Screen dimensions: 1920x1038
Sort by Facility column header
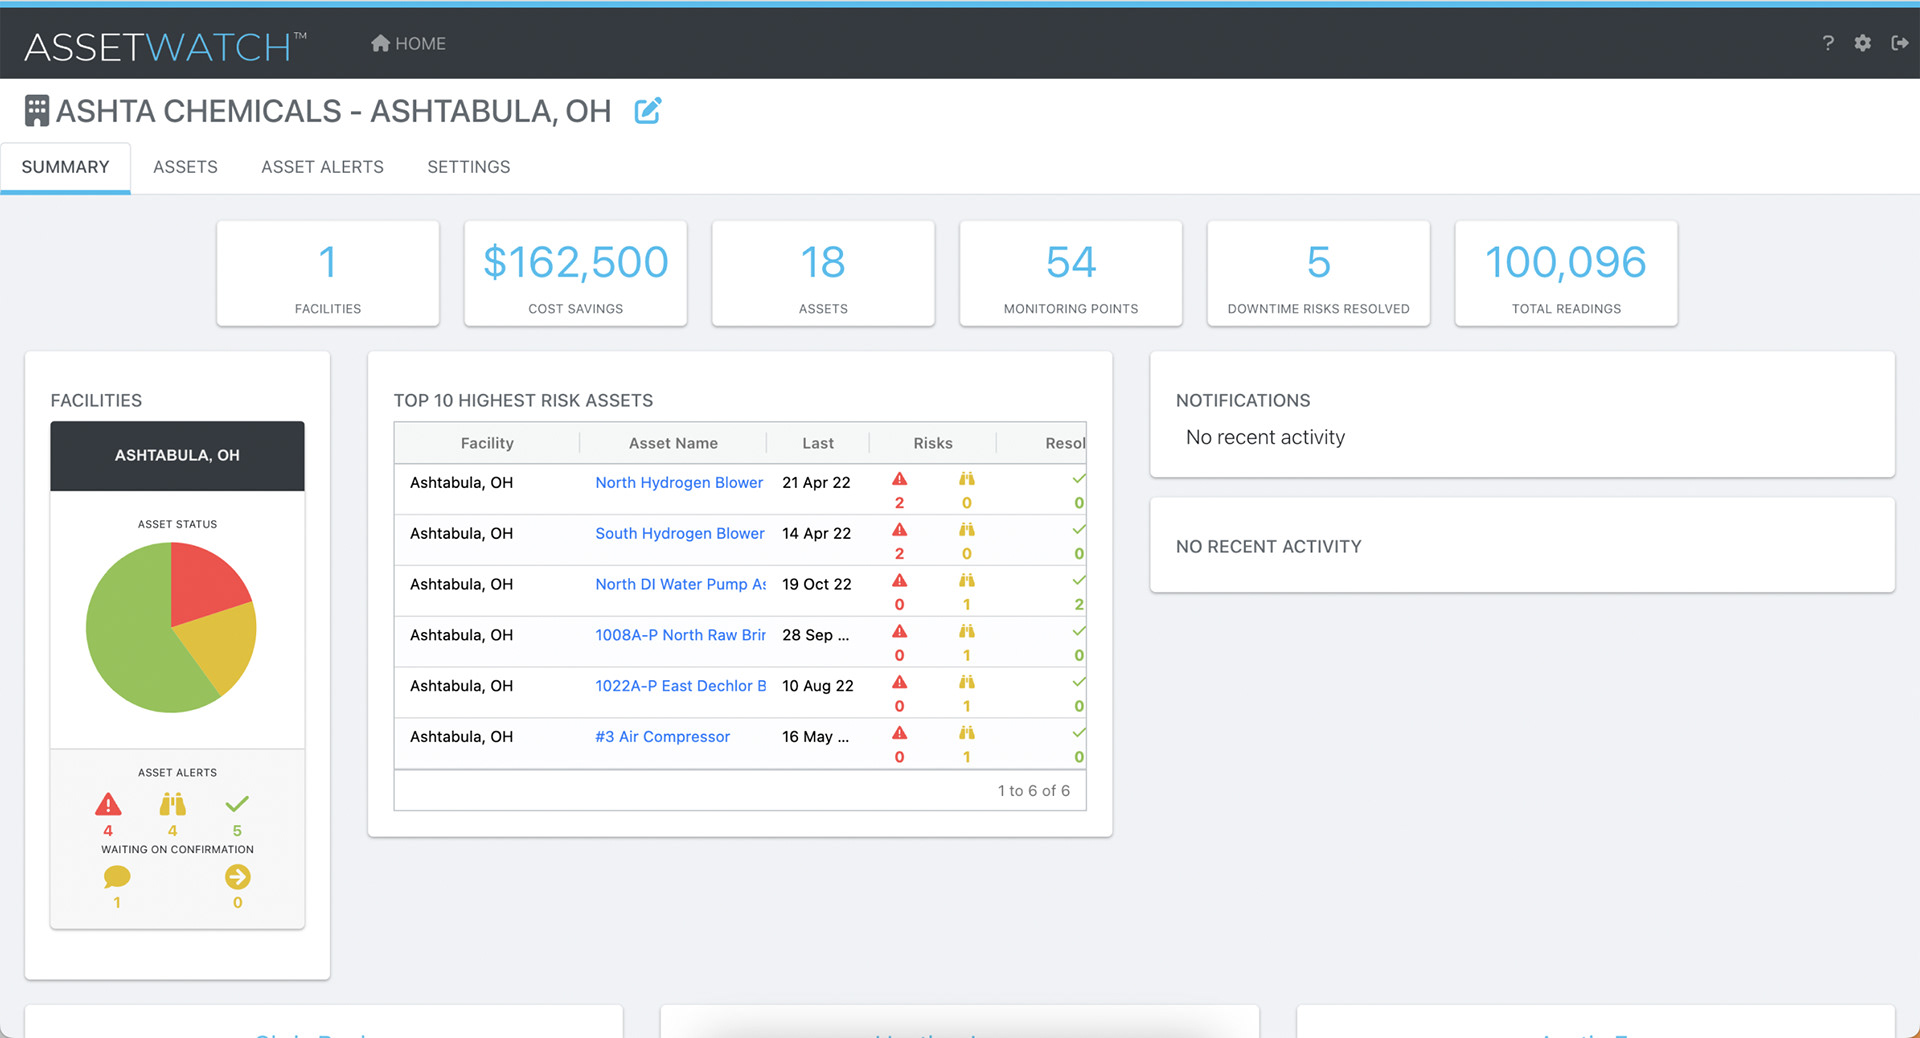pyautogui.click(x=487, y=443)
